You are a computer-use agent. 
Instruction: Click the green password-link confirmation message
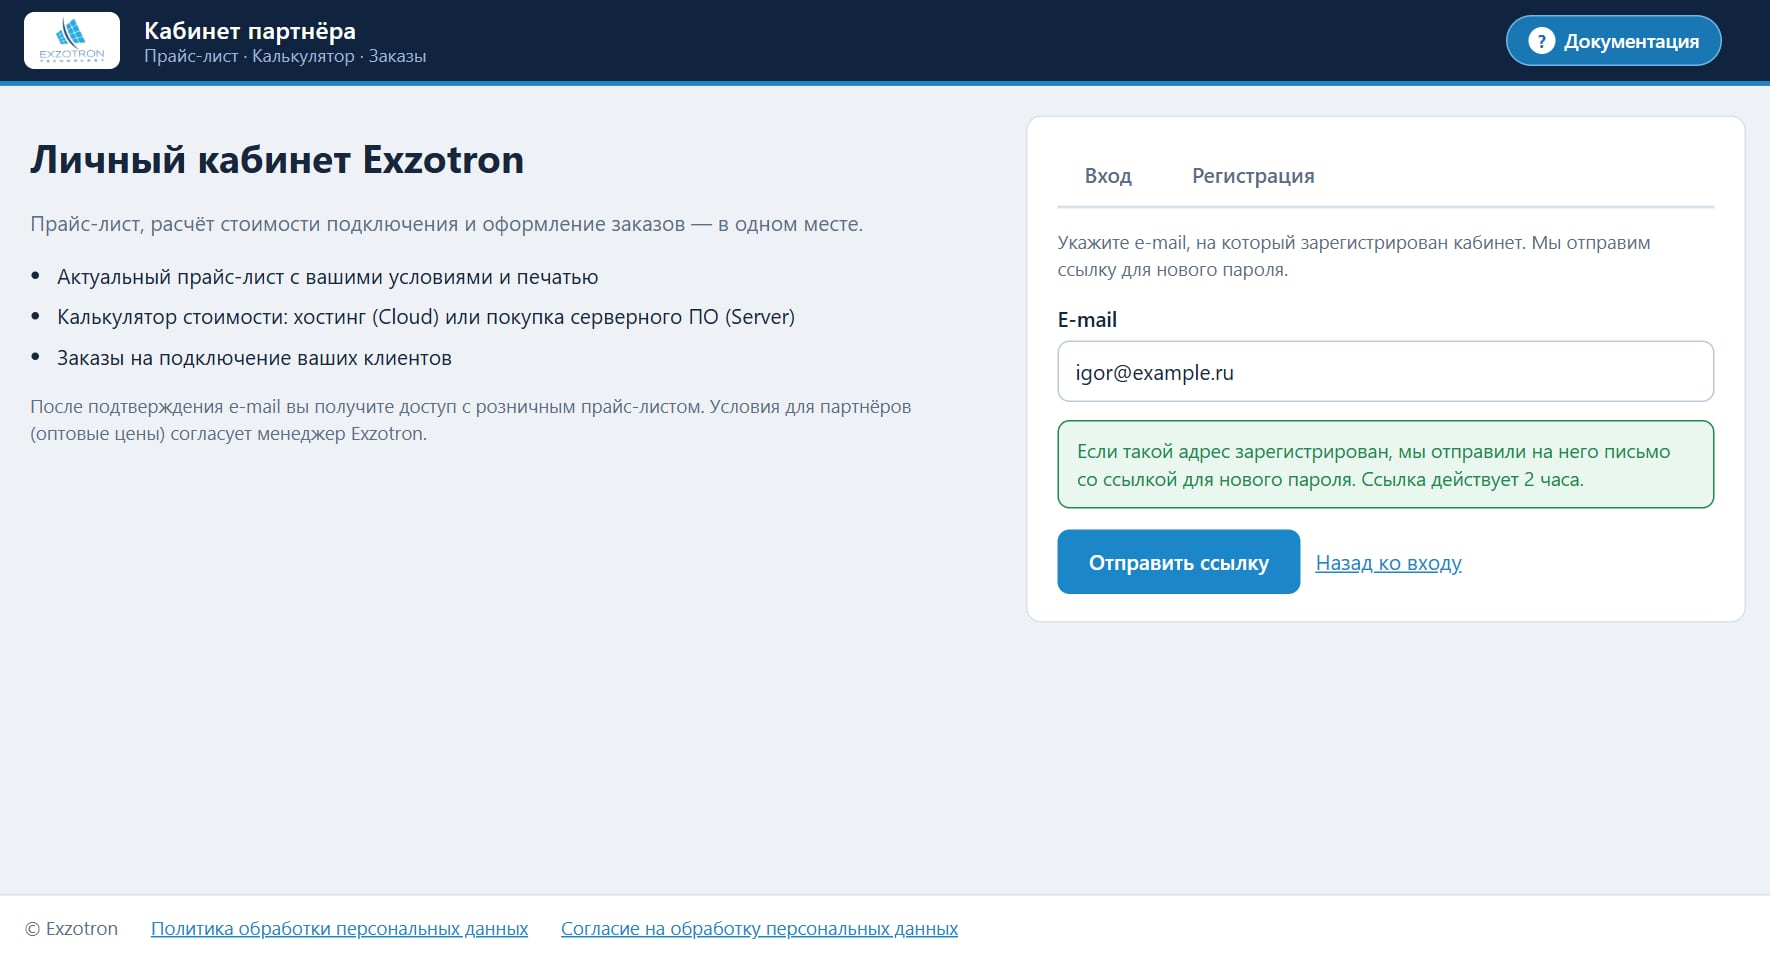1385,465
